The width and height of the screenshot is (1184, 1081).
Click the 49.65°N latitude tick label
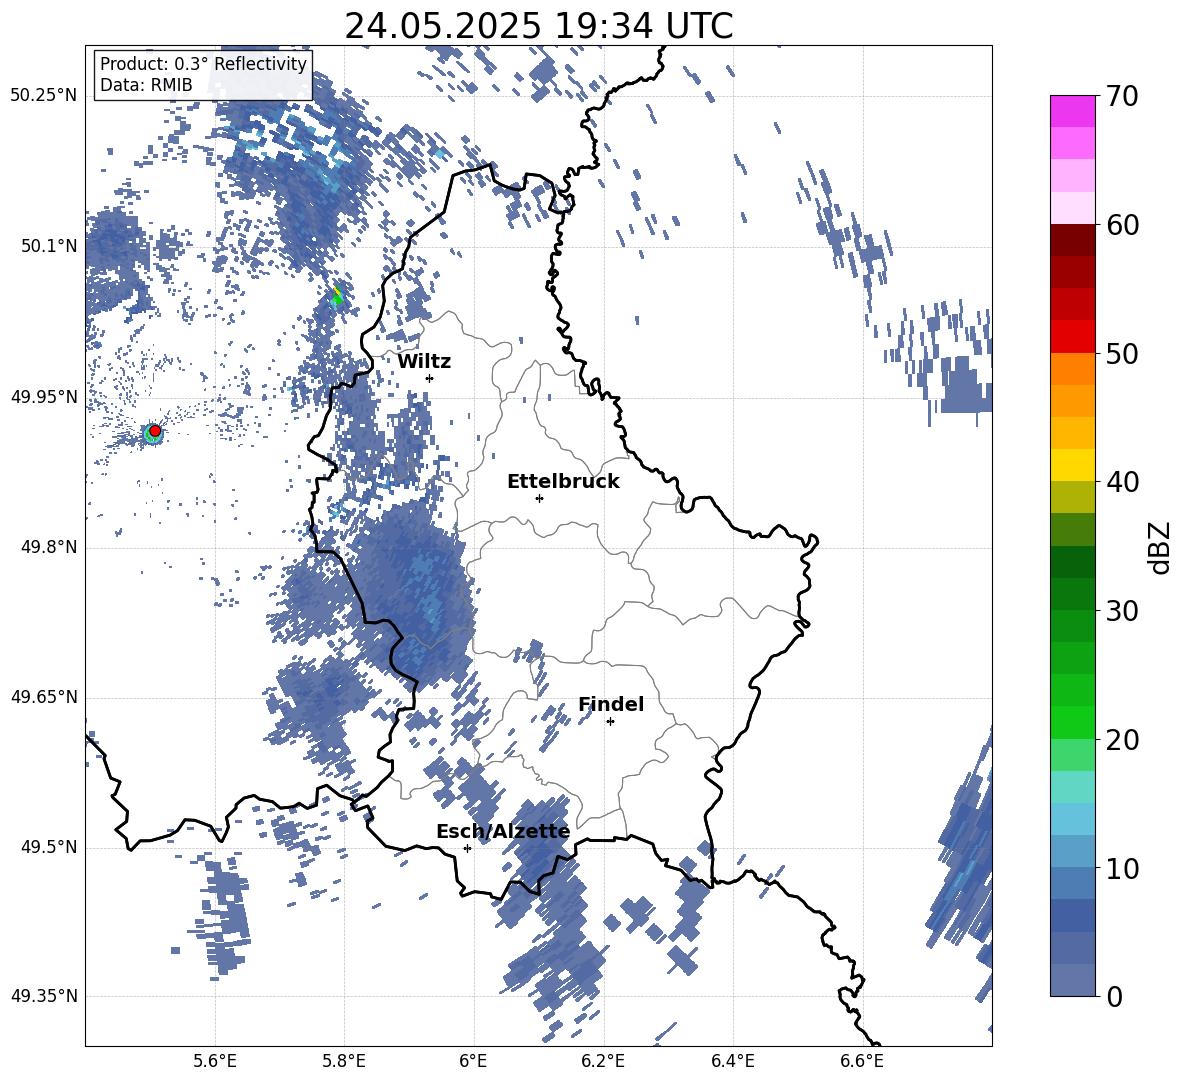coord(44,698)
